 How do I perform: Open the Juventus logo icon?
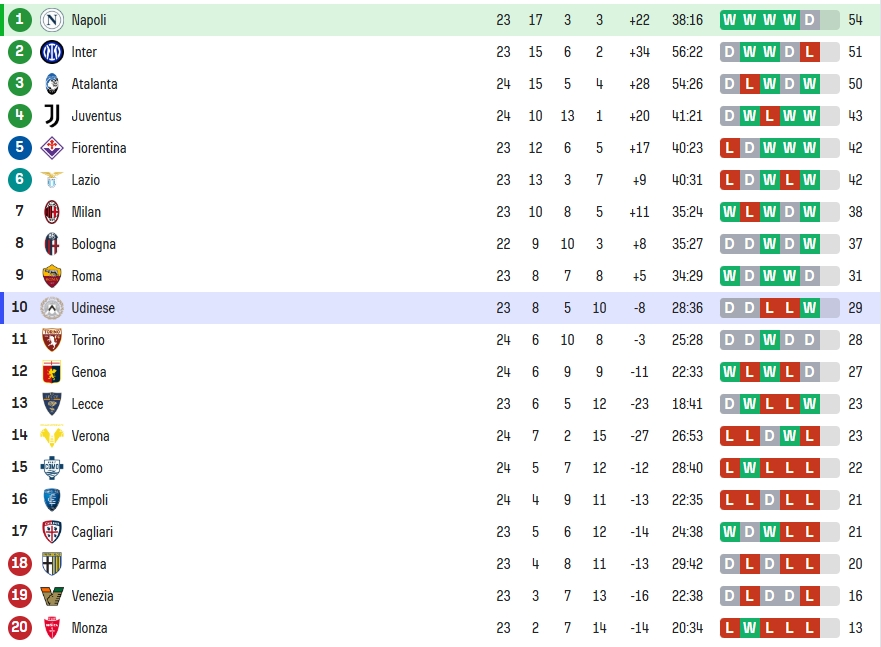[52, 116]
